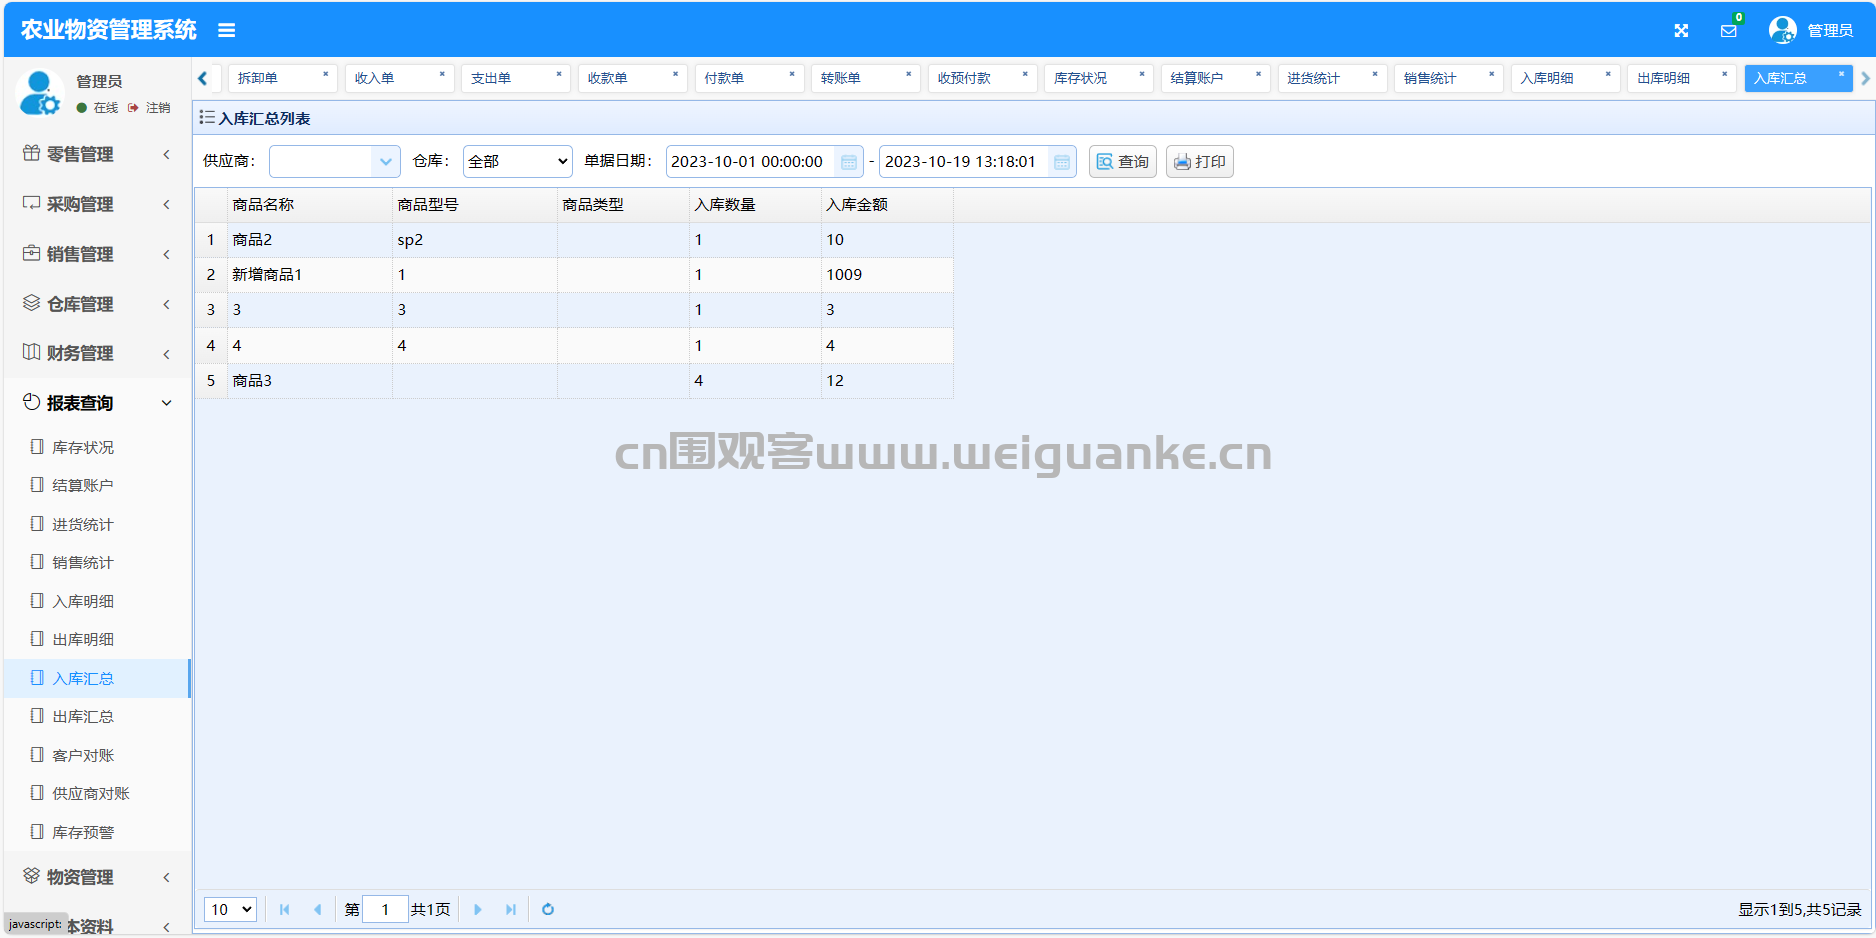This screenshot has height=938, width=1876.
Task: Click the 查询 search button
Action: (x=1122, y=162)
